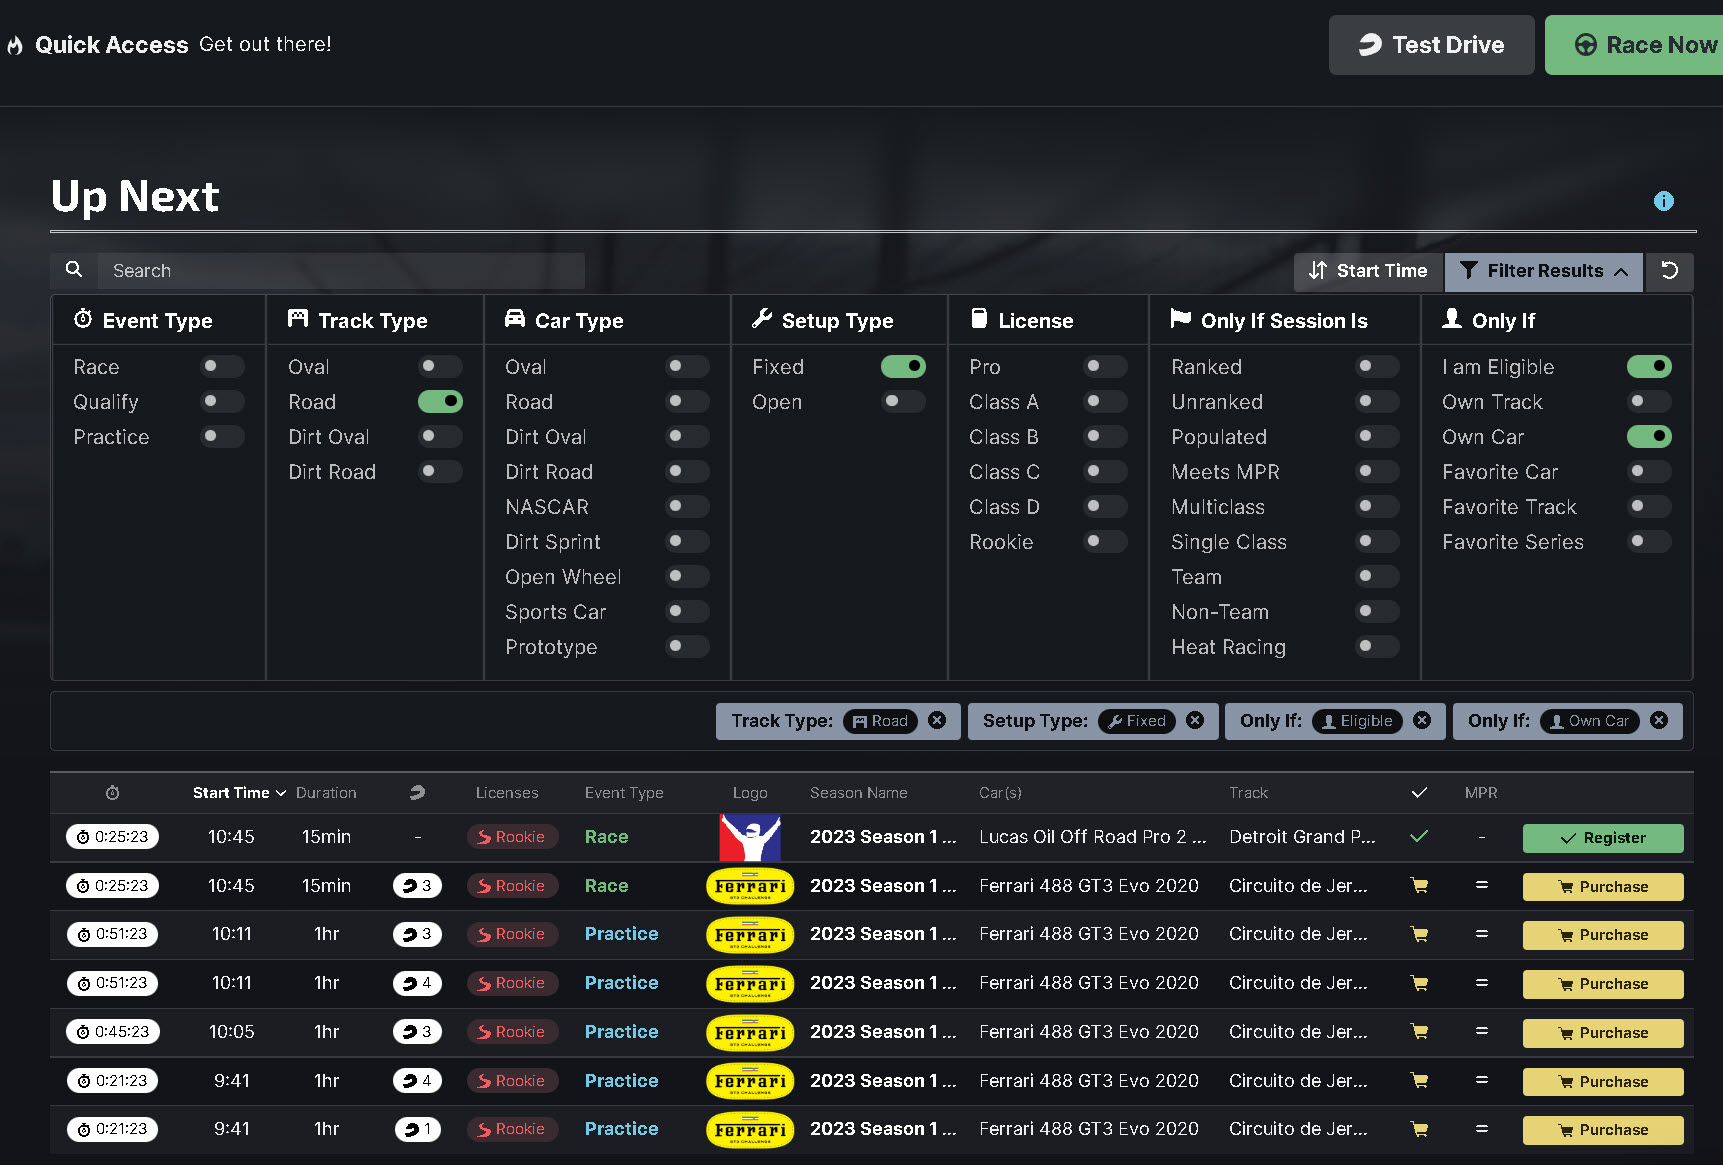Remove the Fixed setup filter chip

tap(1195, 720)
